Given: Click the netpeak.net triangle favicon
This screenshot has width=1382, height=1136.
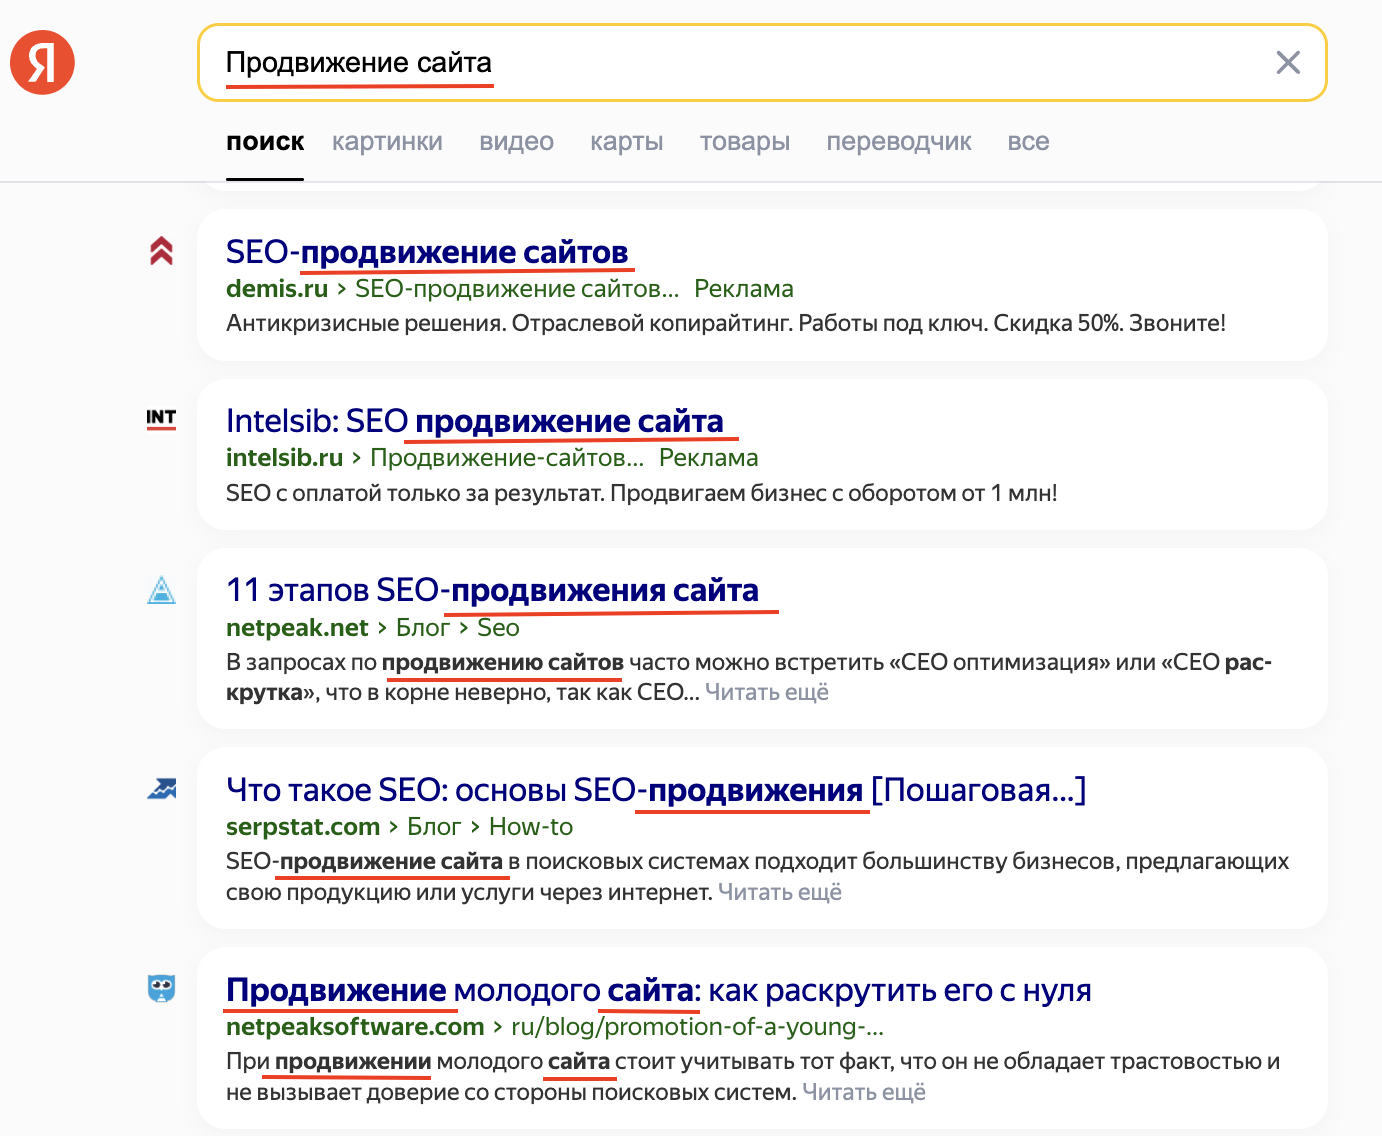Looking at the screenshot, I should [161, 591].
